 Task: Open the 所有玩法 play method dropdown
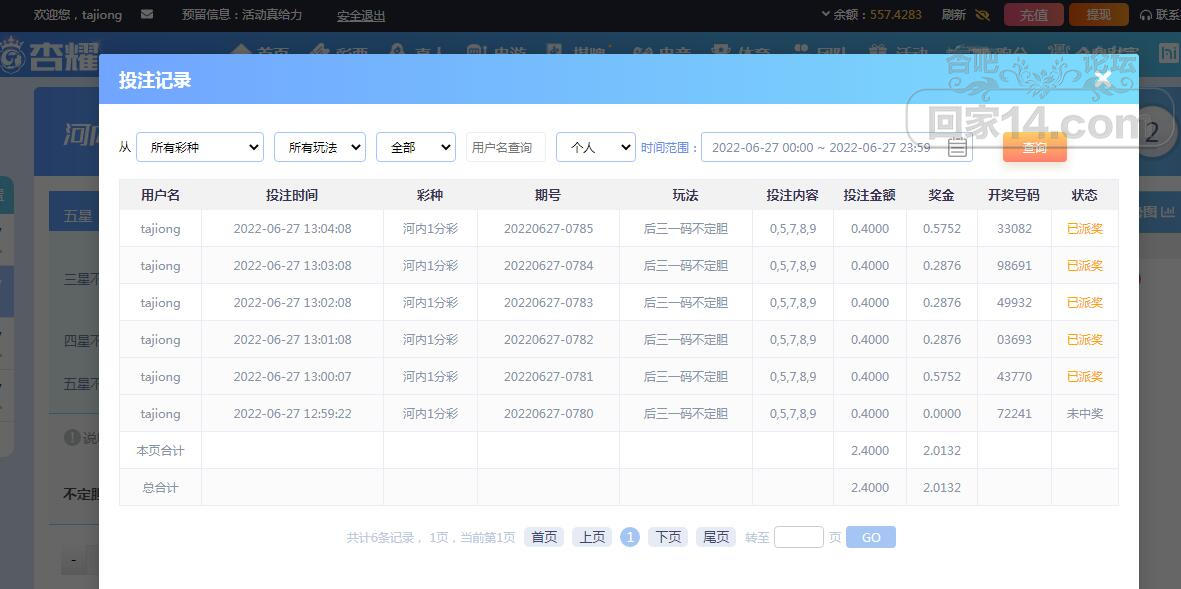pos(320,147)
